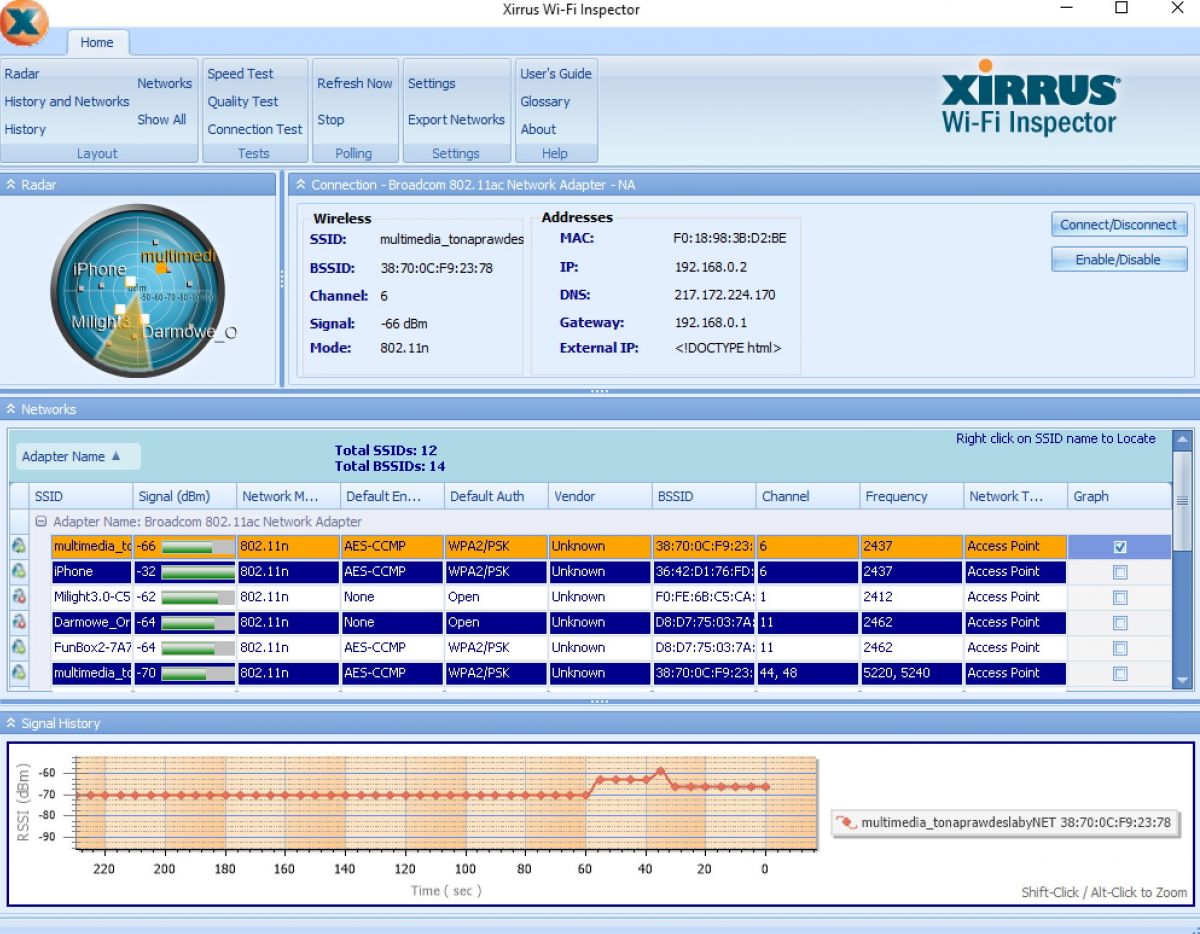Open Settings from the ribbon

[432, 84]
